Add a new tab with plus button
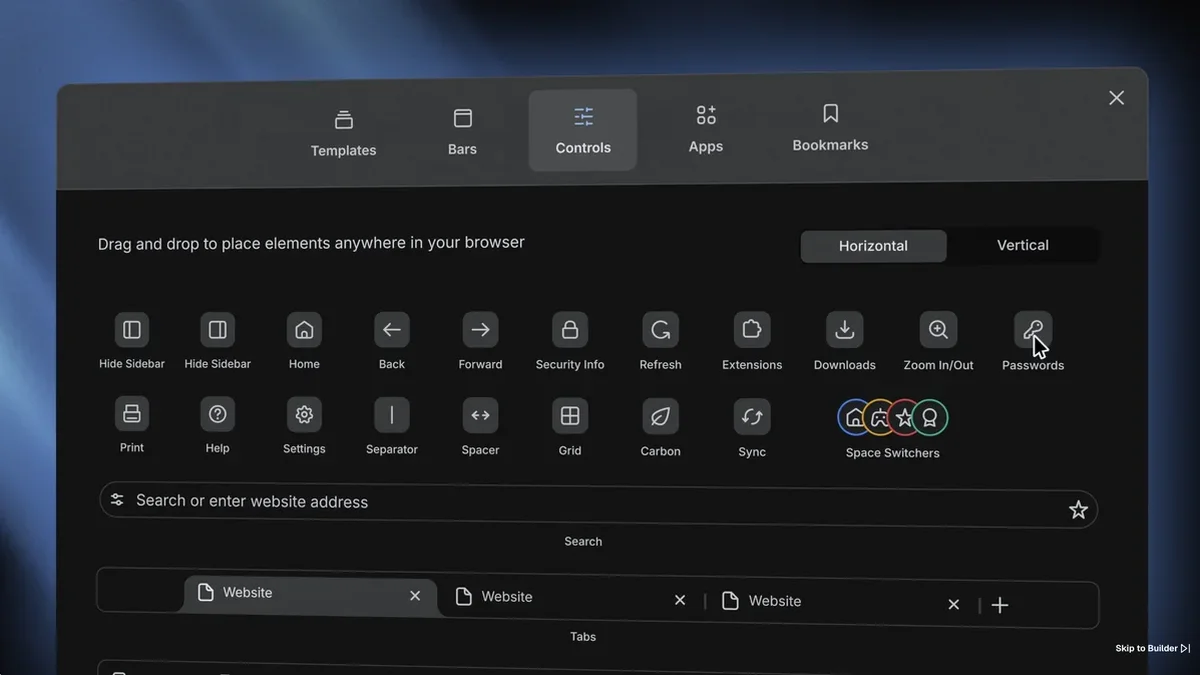The width and height of the screenshot is (1200, 675). [x=1000, y=605]
